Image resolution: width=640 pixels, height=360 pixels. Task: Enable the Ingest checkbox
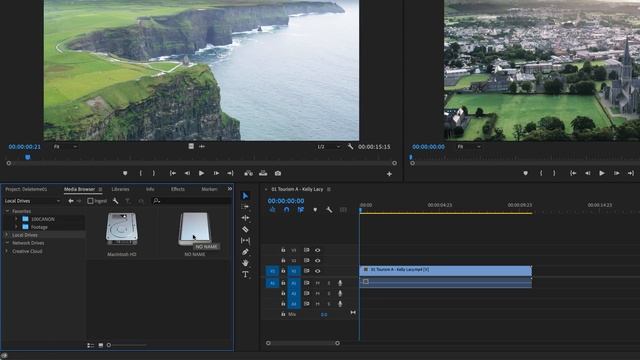[90, 201]
